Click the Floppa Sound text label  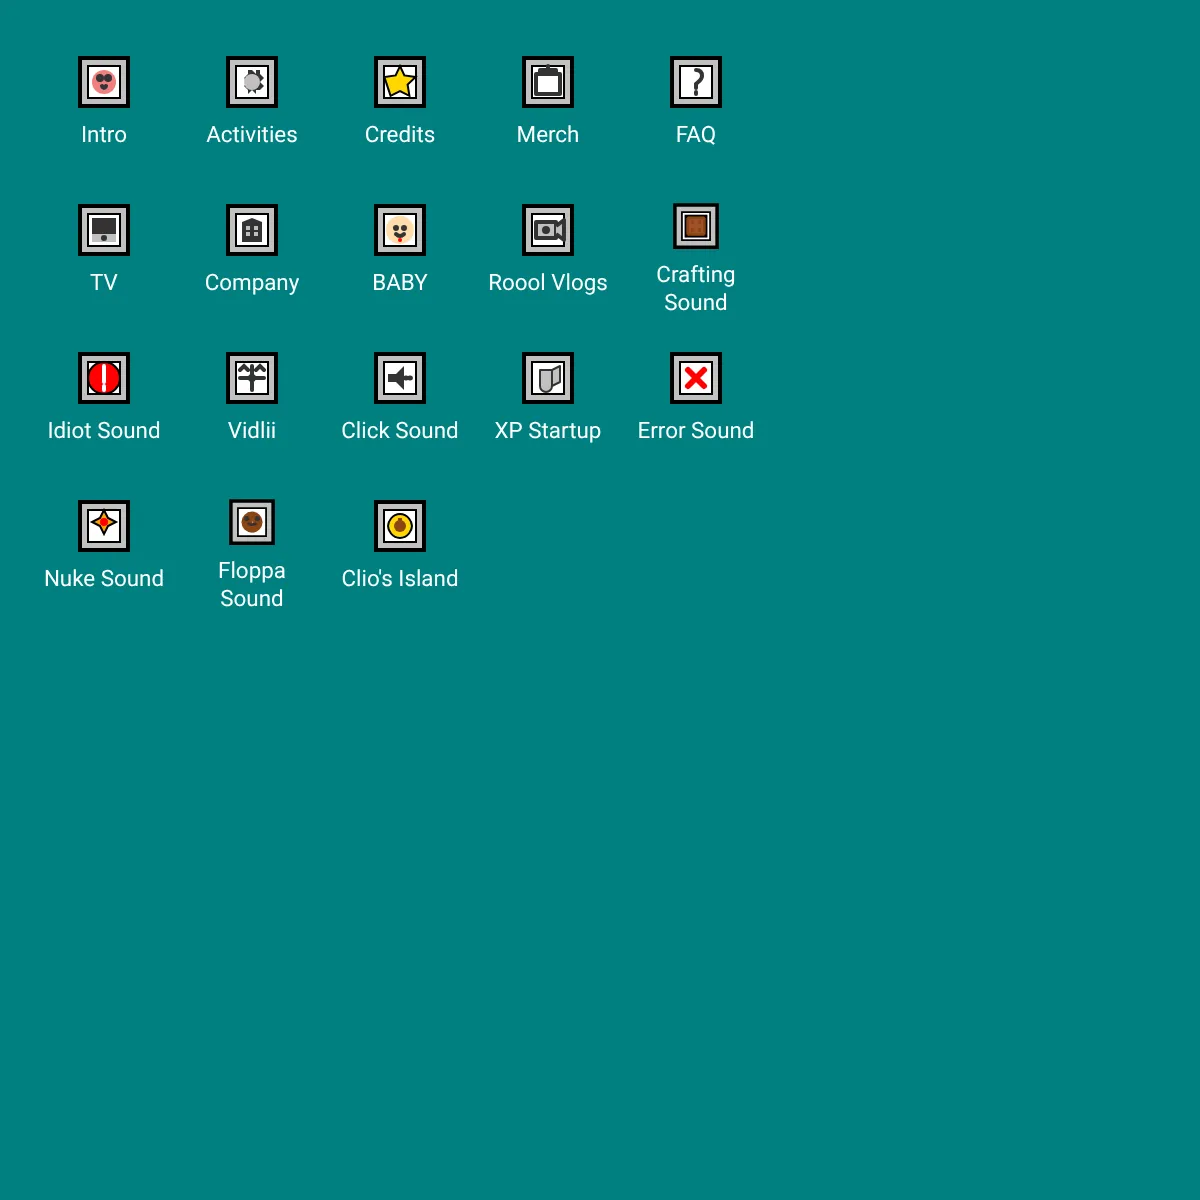pos(252,585)
